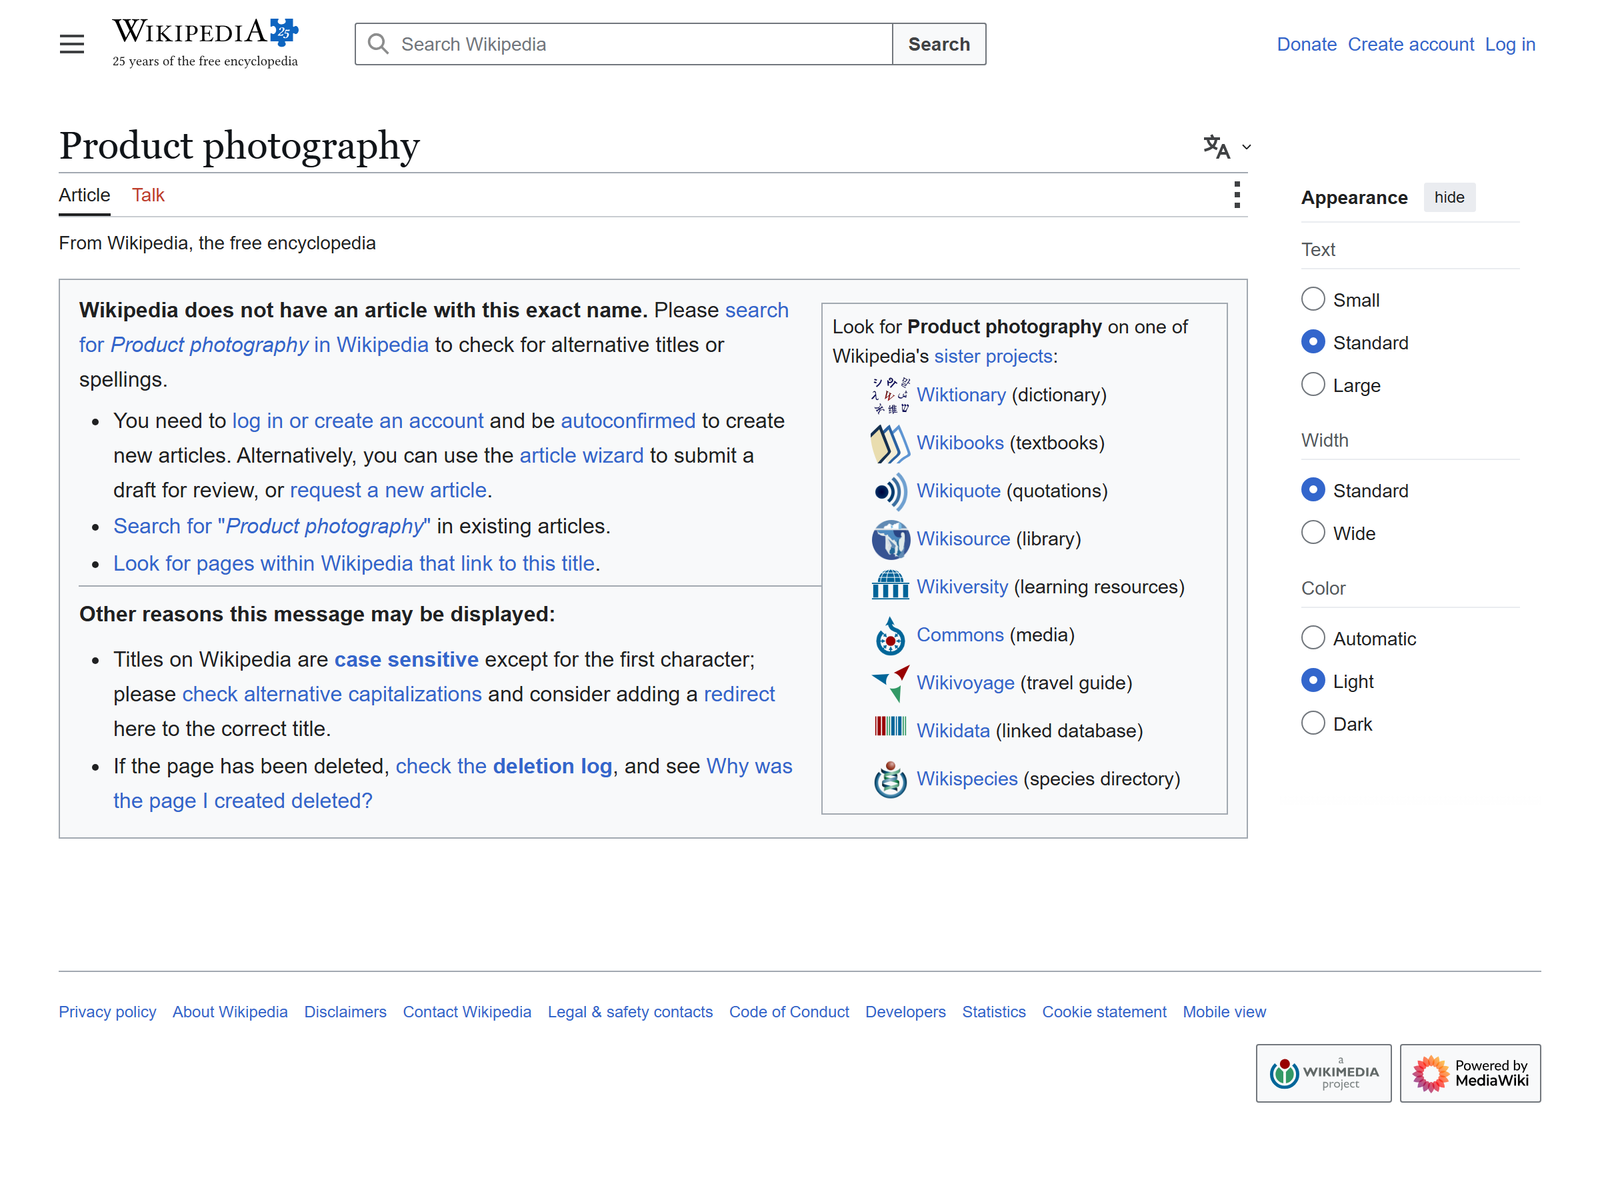Open the main hamburger menu

(x=72, y=44)
